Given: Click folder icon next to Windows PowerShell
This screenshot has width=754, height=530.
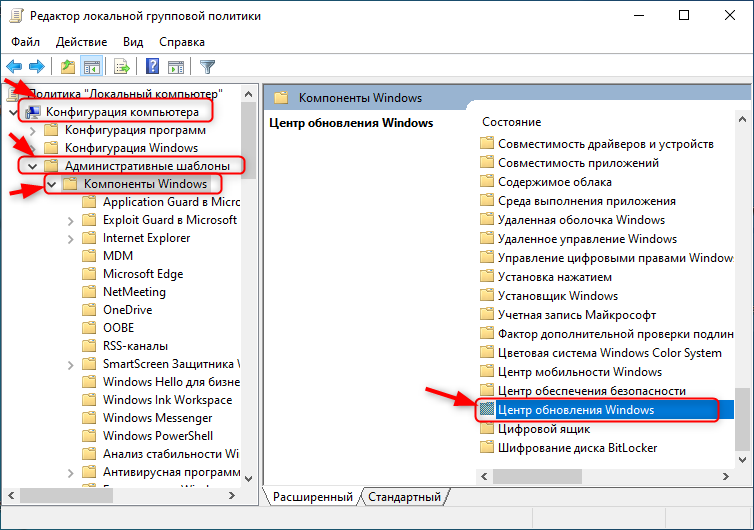Looking at the screenshot, I should point(89,436).
